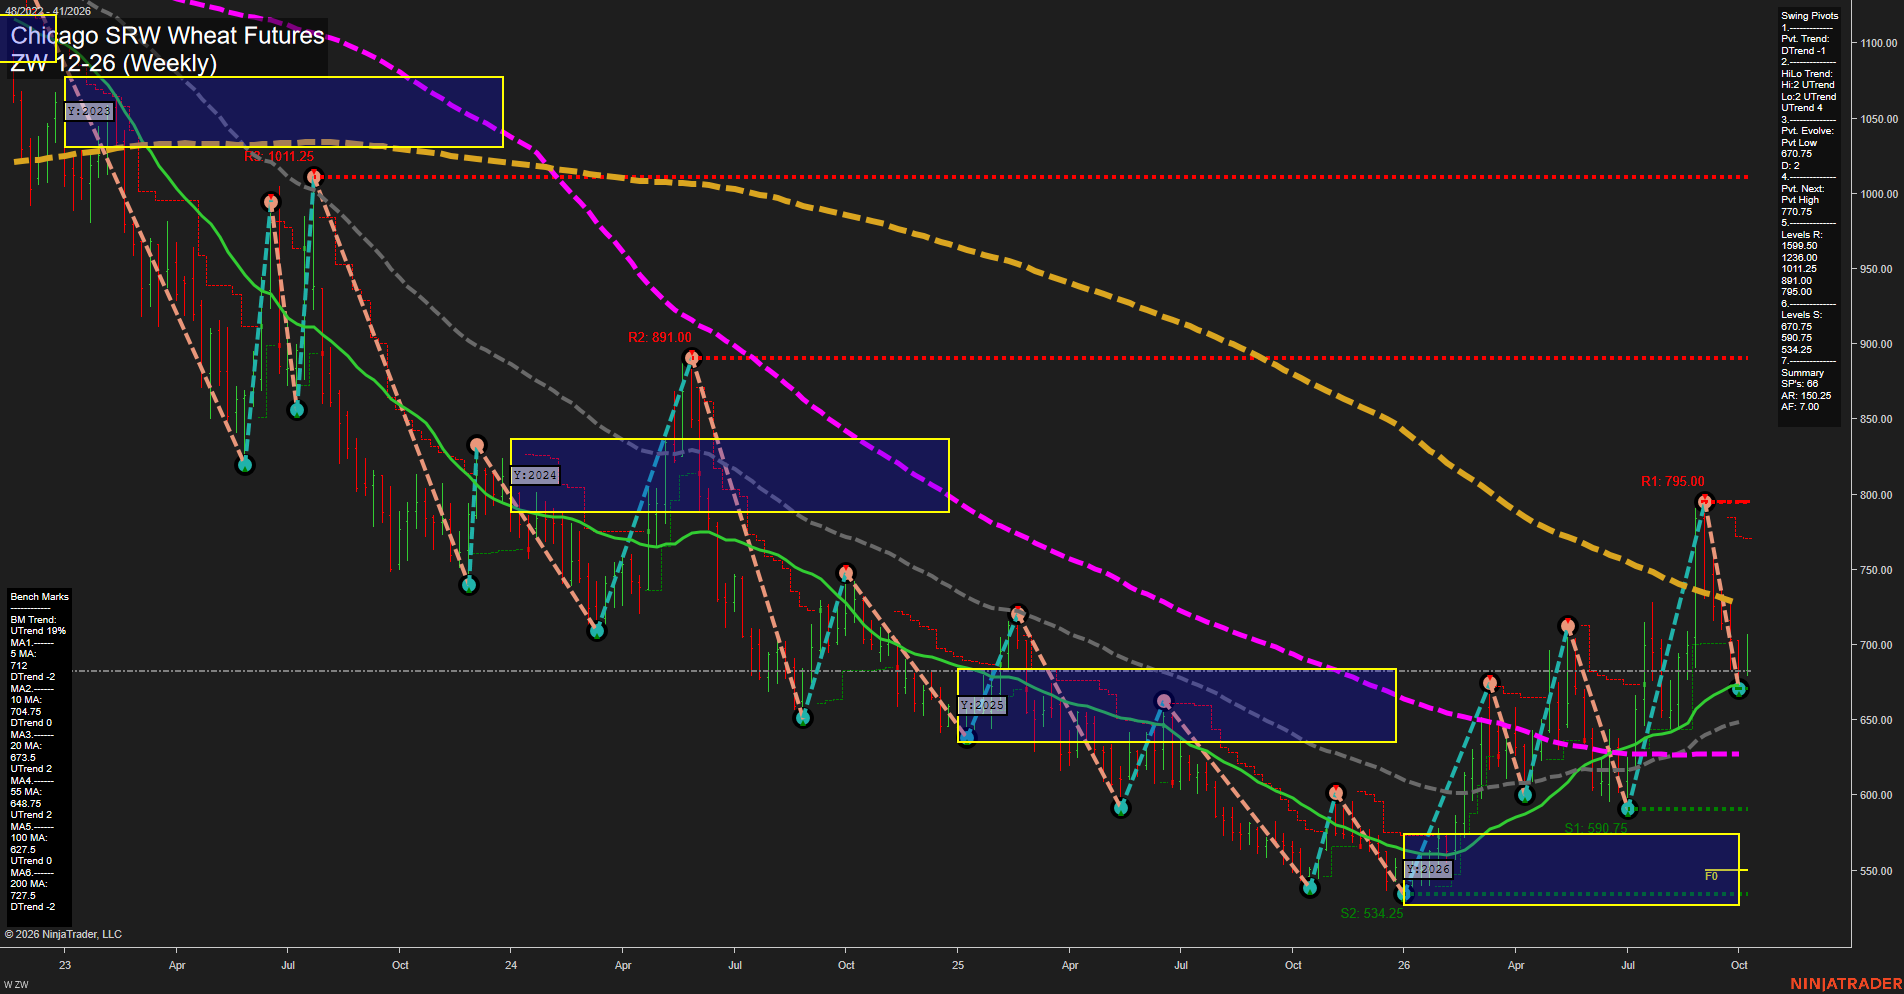
Task: Click the W ZW label at bottom left
Action: coord(16,985)
